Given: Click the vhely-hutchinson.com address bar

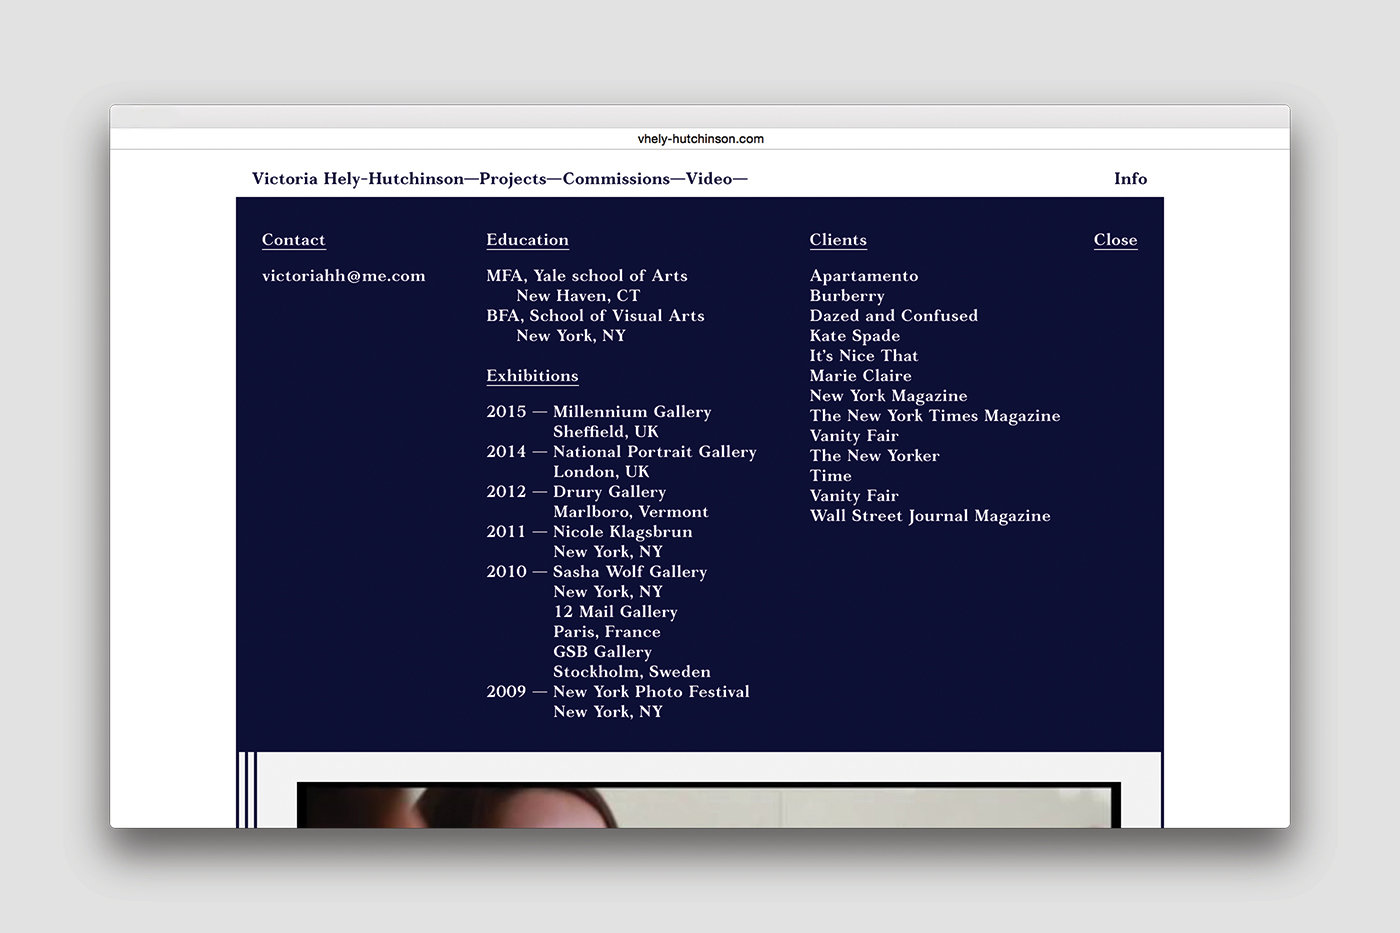Looking at the screenshot, I should point(700,139).
